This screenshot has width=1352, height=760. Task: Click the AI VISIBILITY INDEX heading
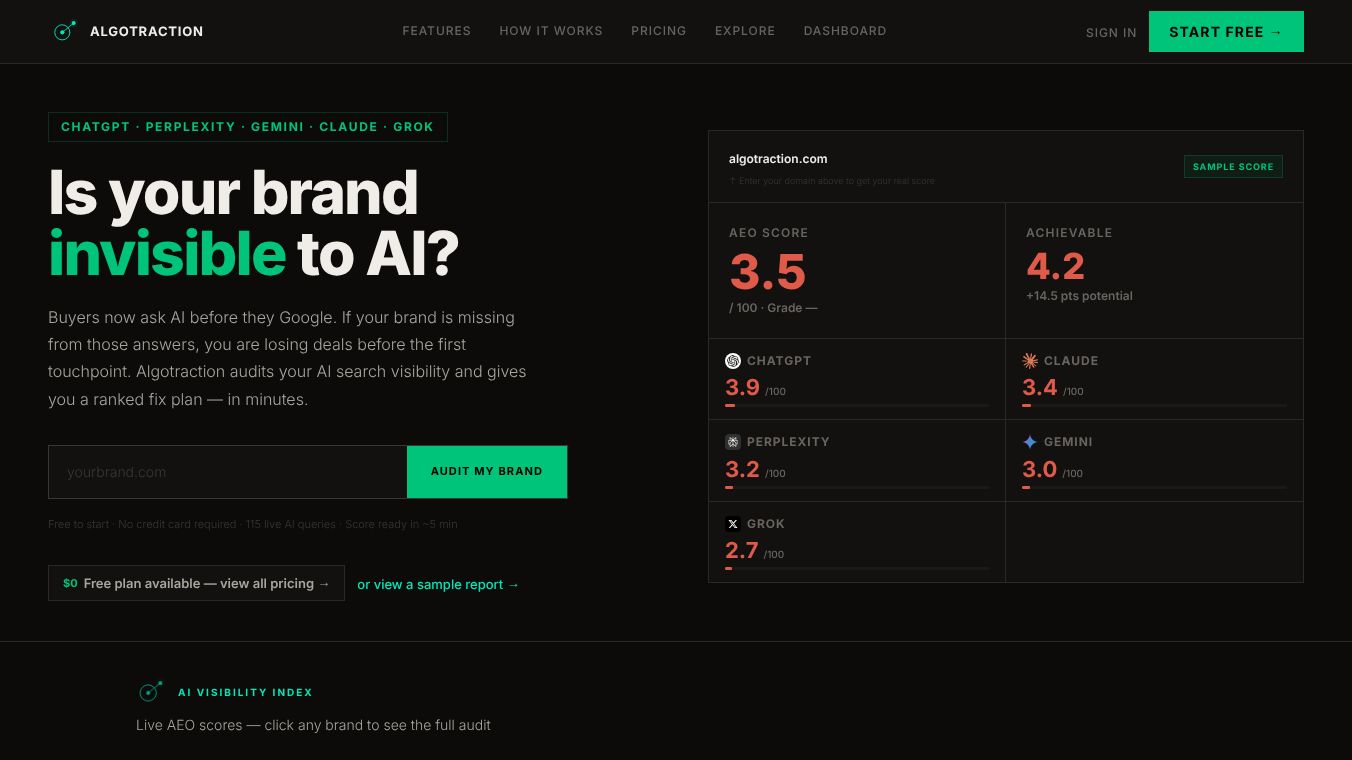click(245, 692)
